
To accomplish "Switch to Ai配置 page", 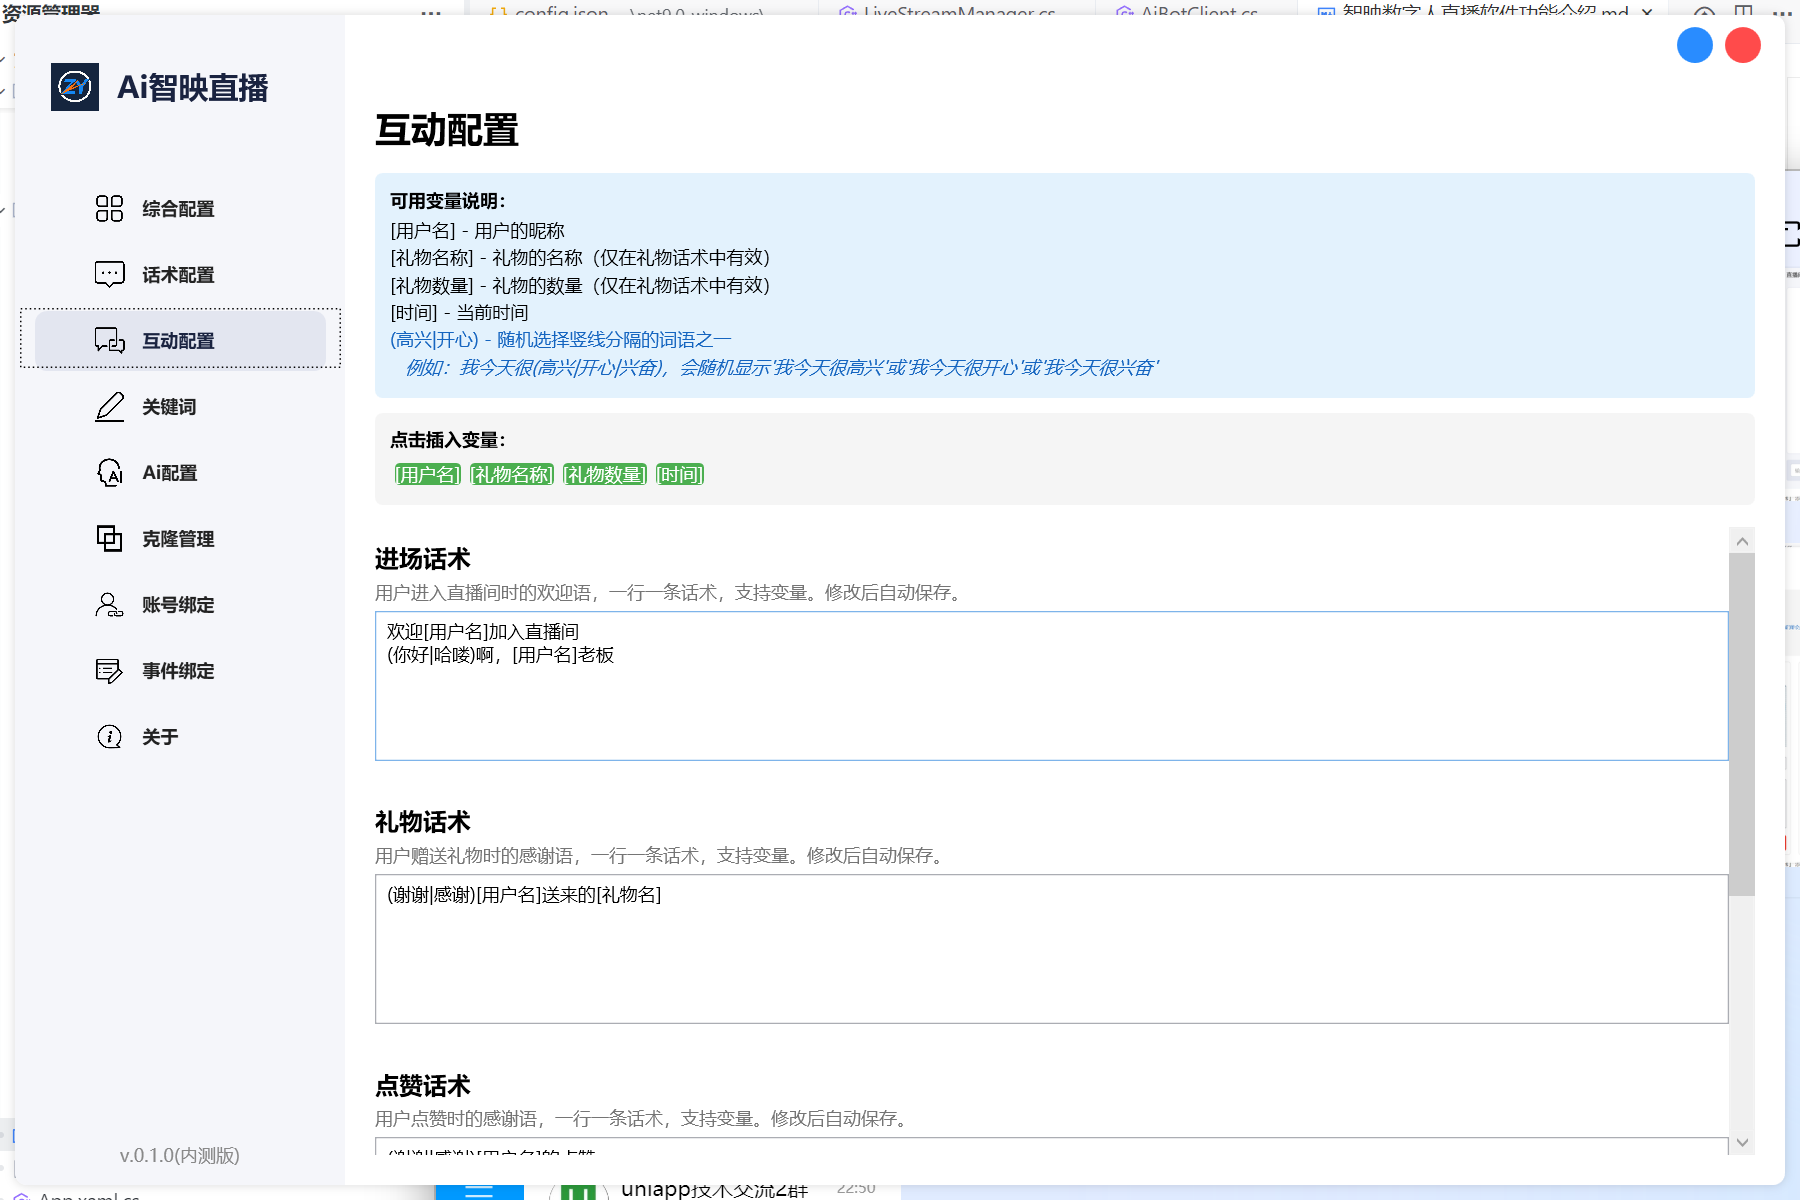I will 180,472.
